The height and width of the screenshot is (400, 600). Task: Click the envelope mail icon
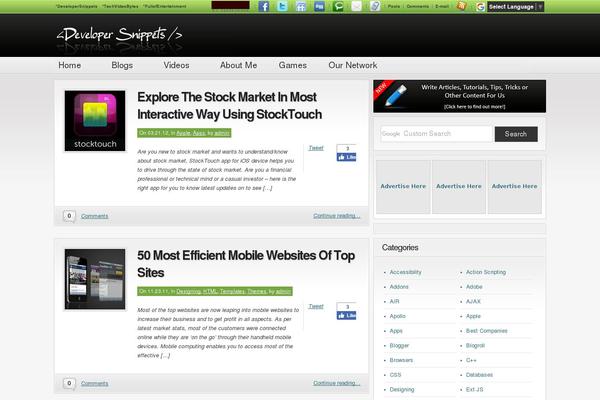click(356, 6)
